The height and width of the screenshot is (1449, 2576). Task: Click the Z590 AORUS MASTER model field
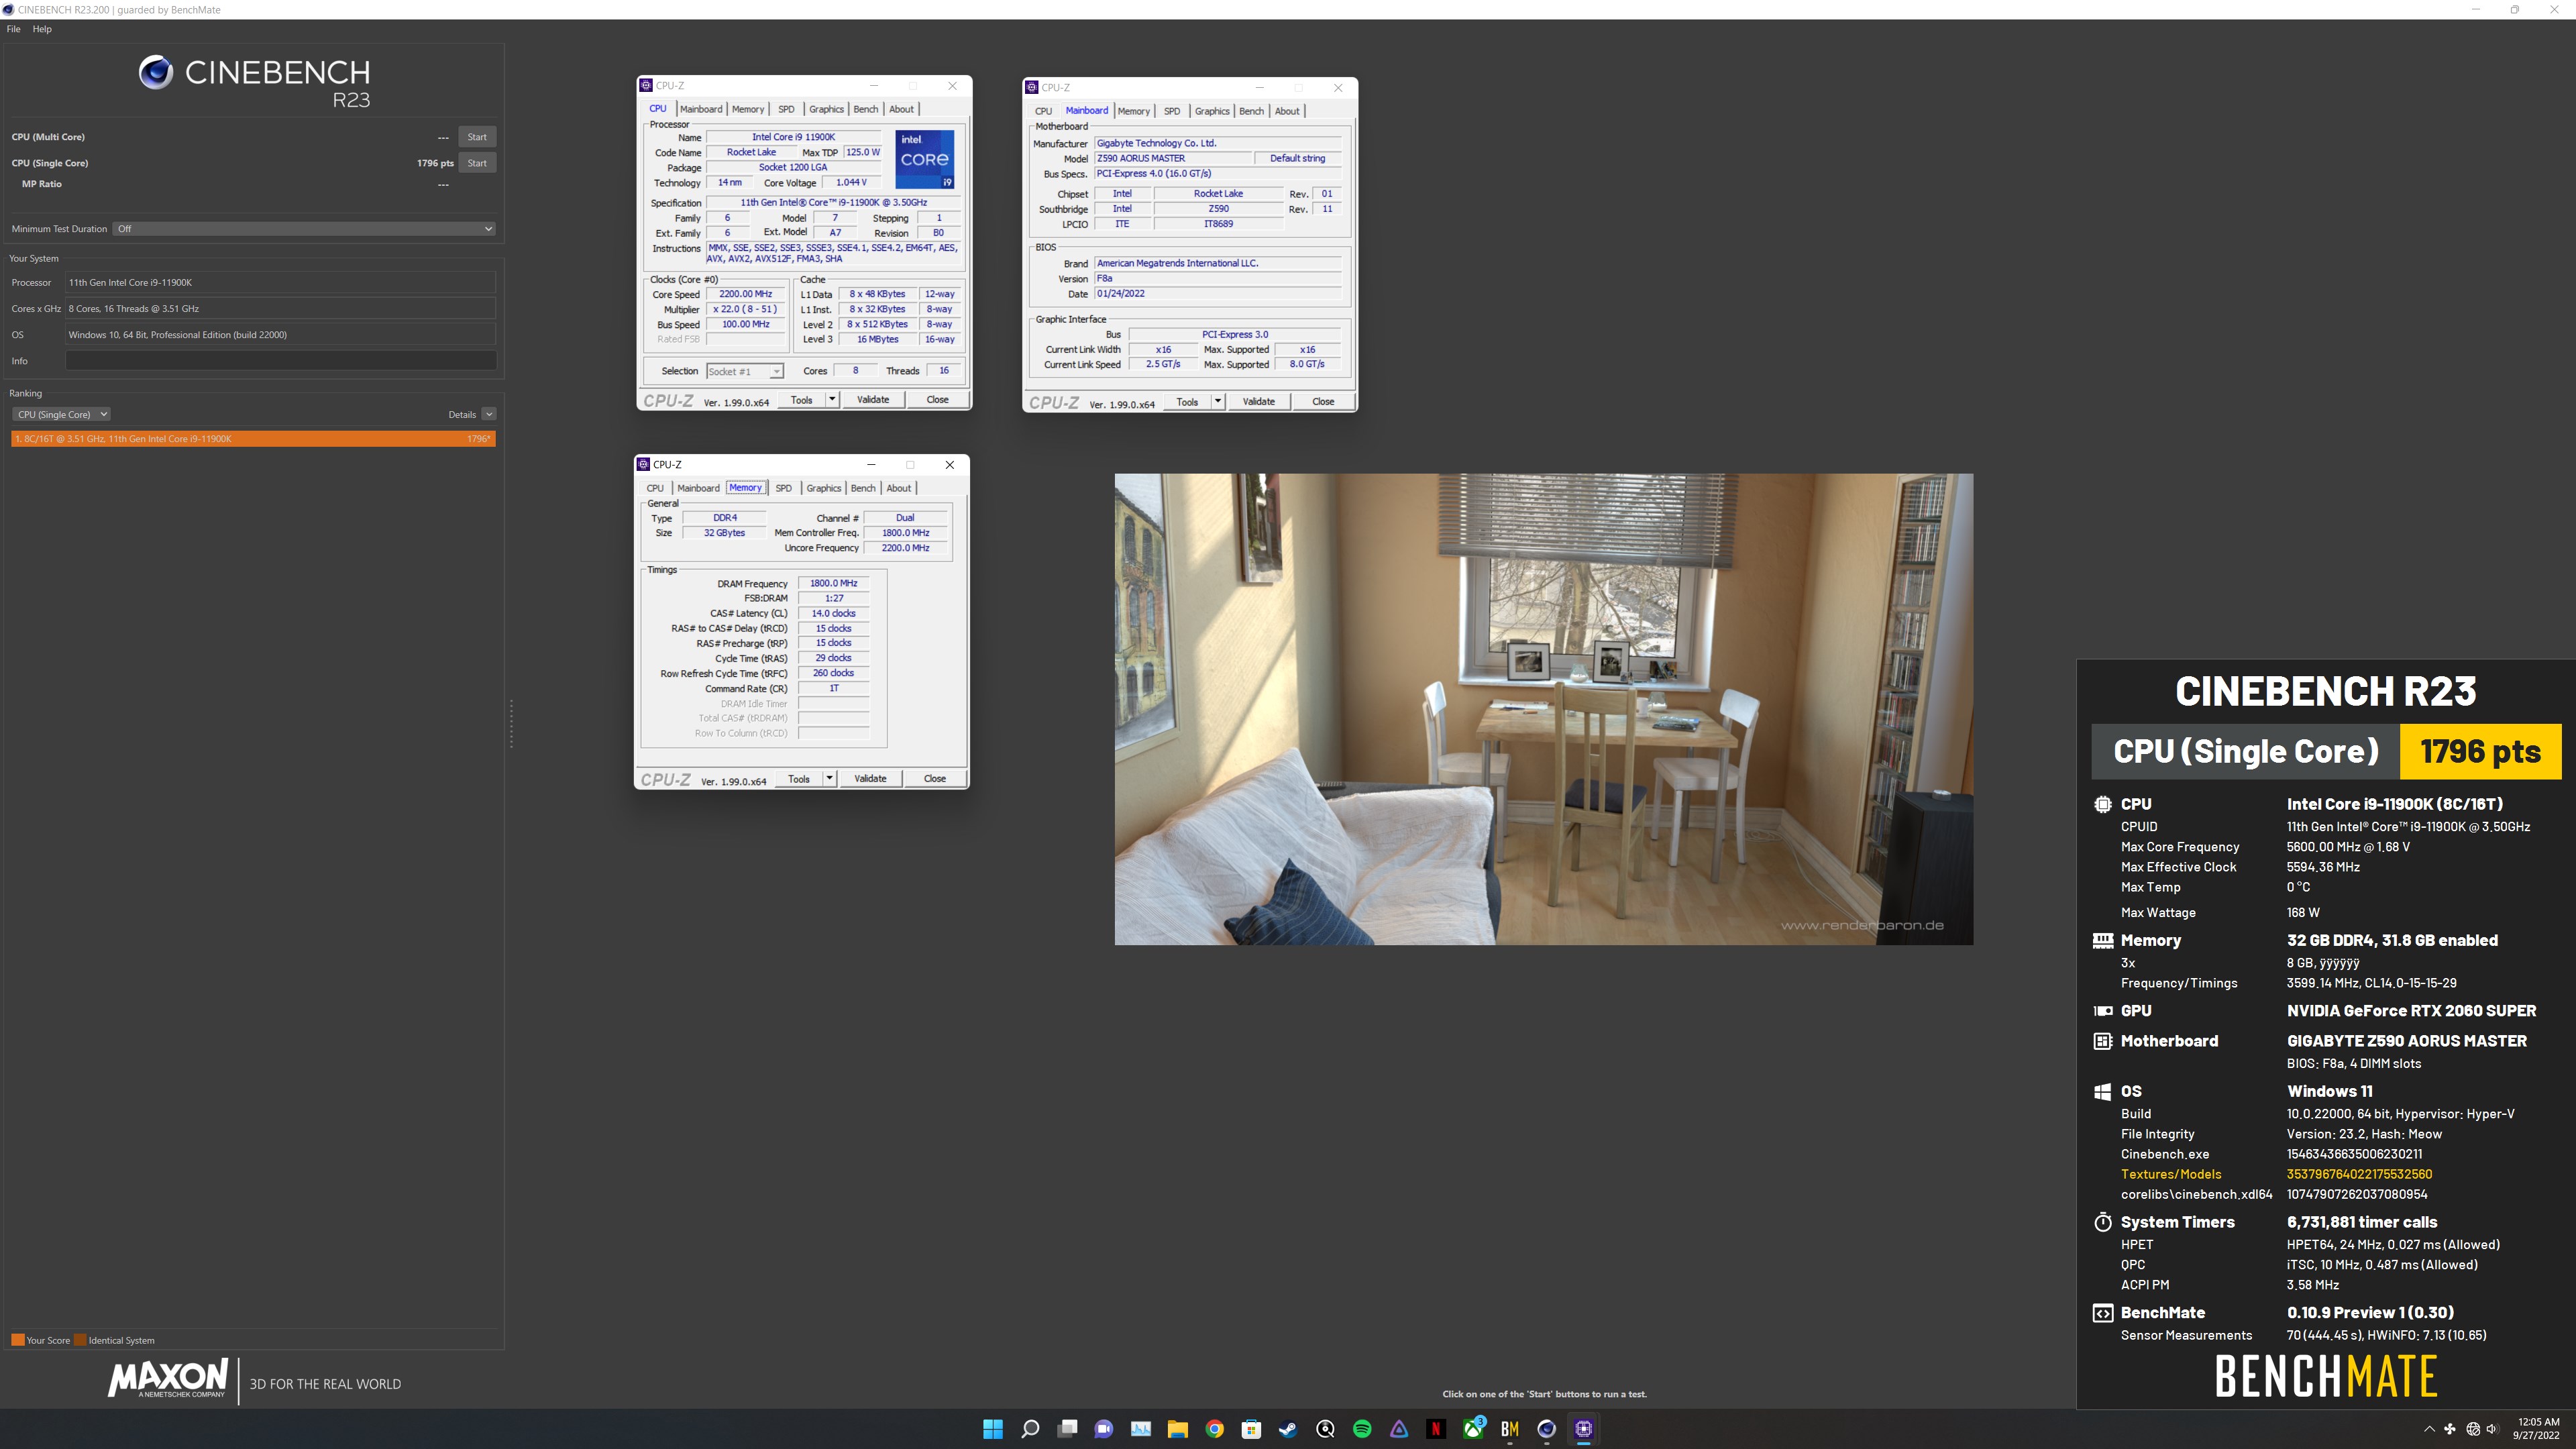(1173, 158)
